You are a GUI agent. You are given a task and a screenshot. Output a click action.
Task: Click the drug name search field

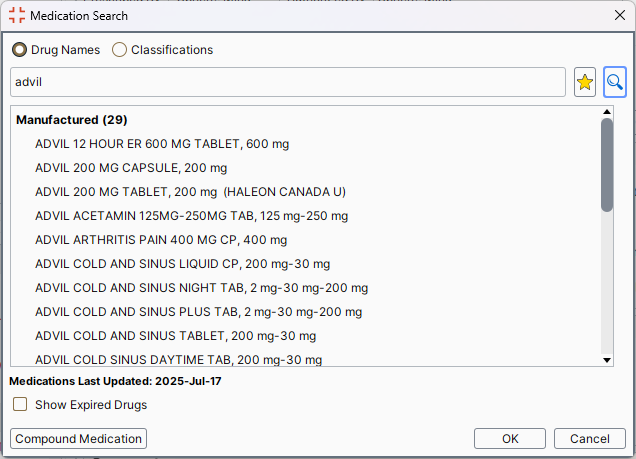pyautogui.click(x=288, y=82)
